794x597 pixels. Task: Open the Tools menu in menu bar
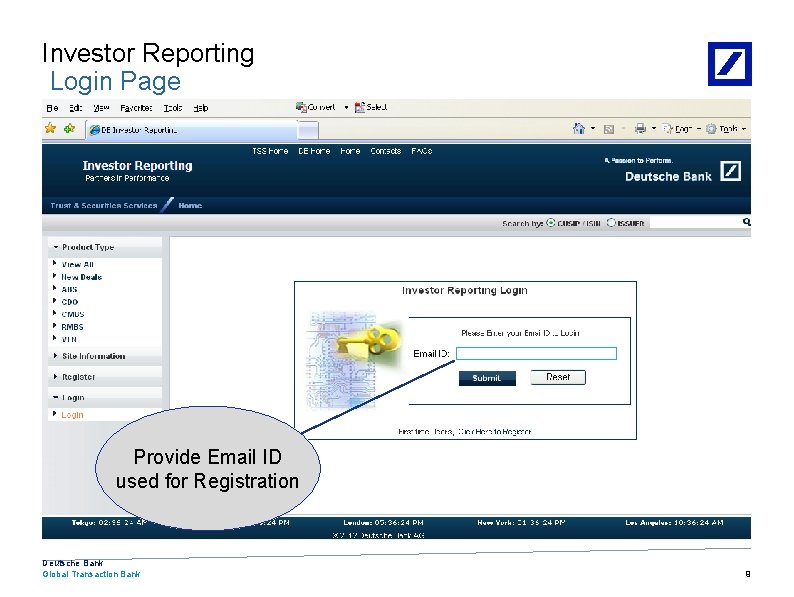(x=173, y=108)
